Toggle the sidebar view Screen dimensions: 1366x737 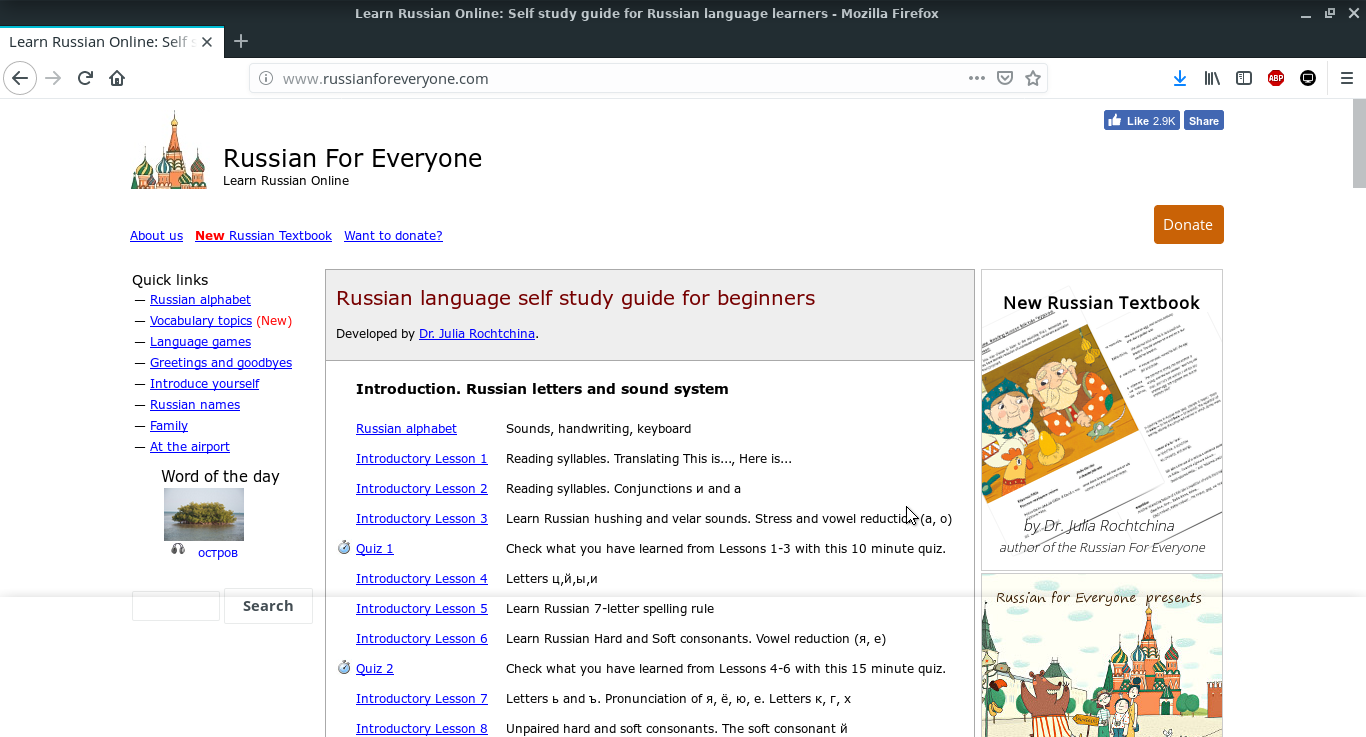pos(1244,78)
